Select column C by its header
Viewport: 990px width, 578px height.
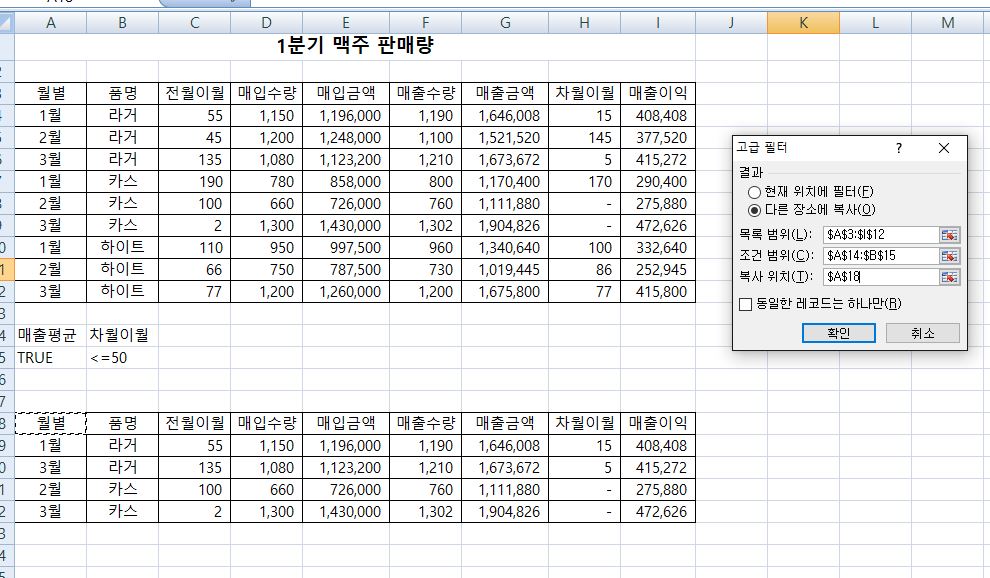pyautogui.click(x=194, y=23)
